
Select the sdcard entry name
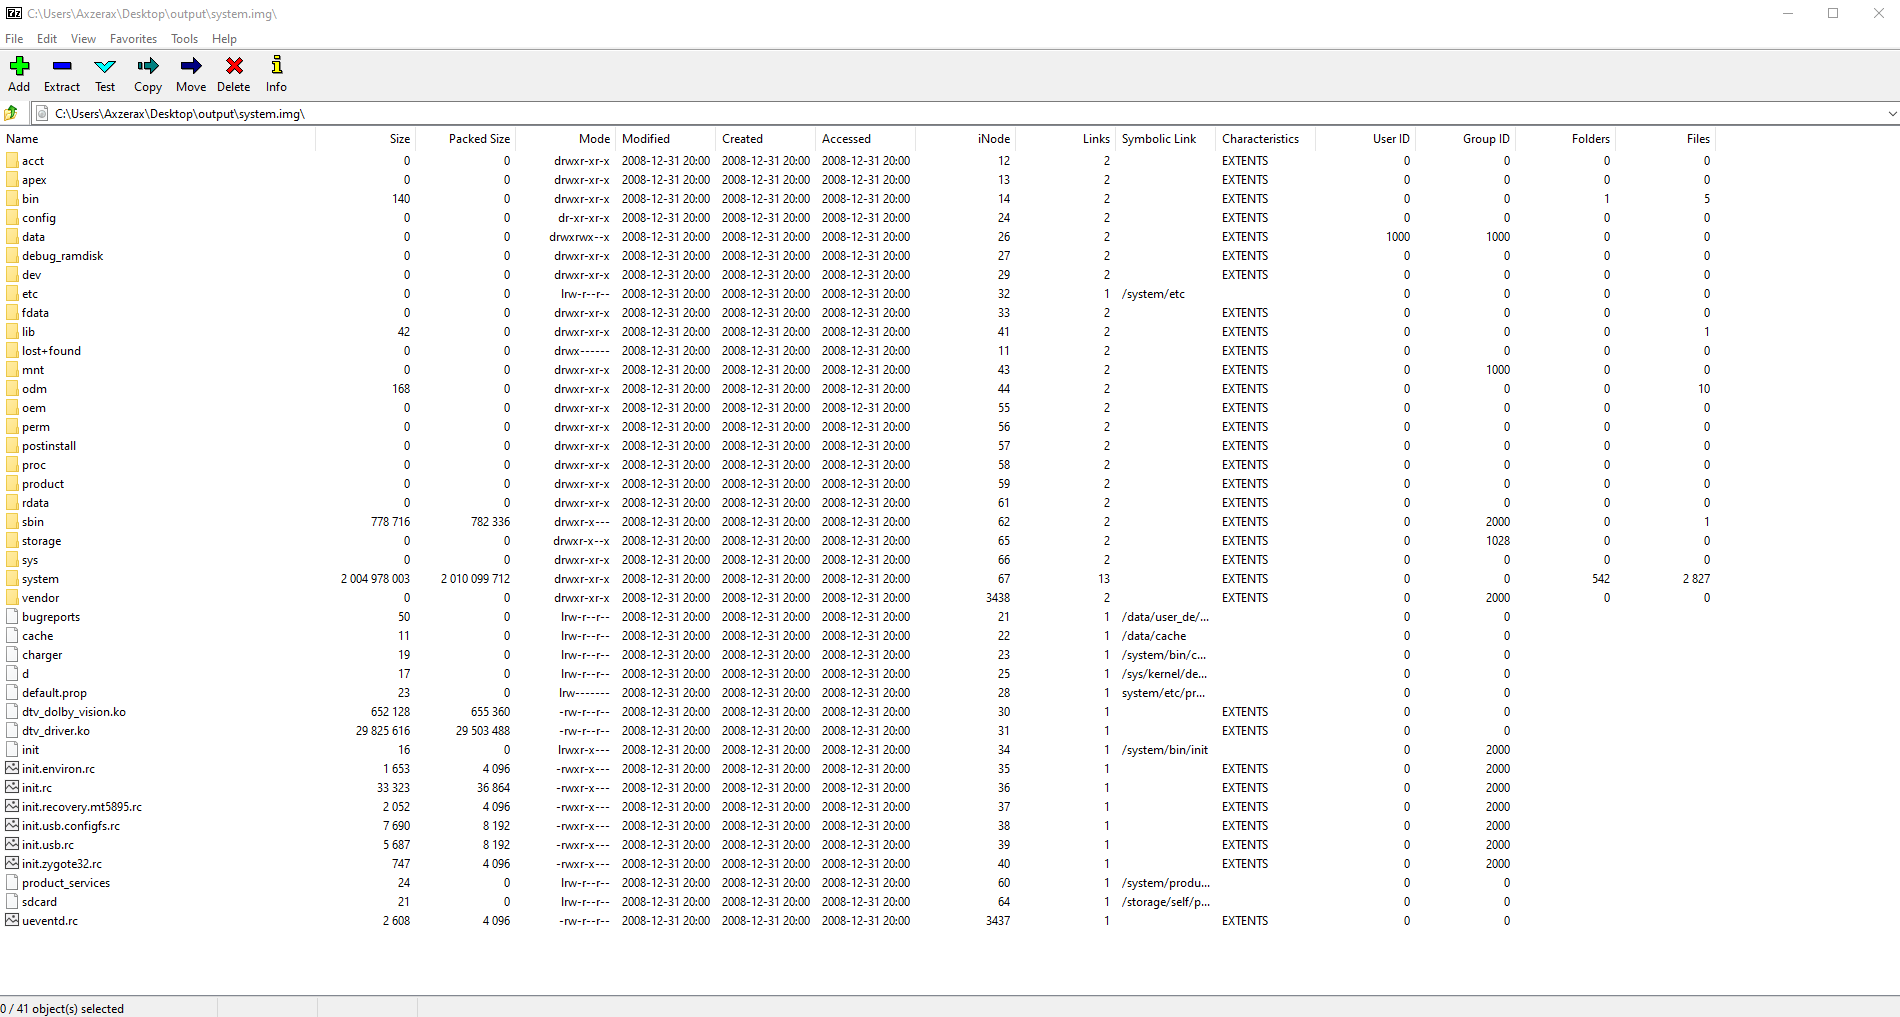tap(39, 902)
